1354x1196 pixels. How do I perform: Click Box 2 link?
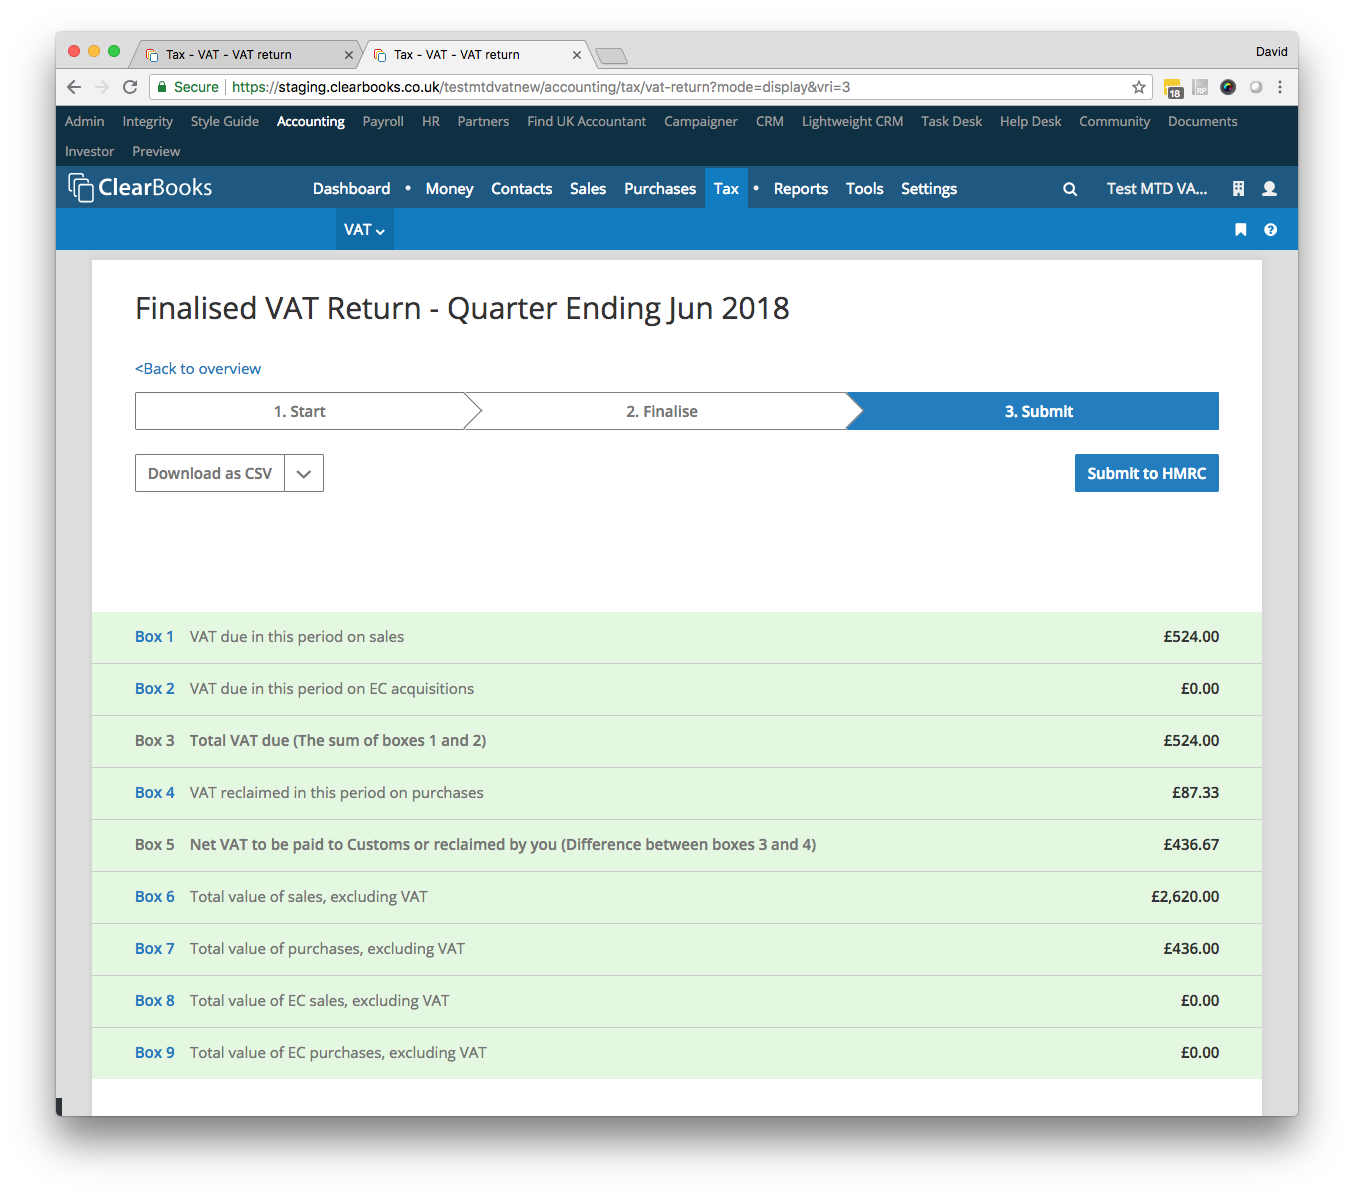155,689
